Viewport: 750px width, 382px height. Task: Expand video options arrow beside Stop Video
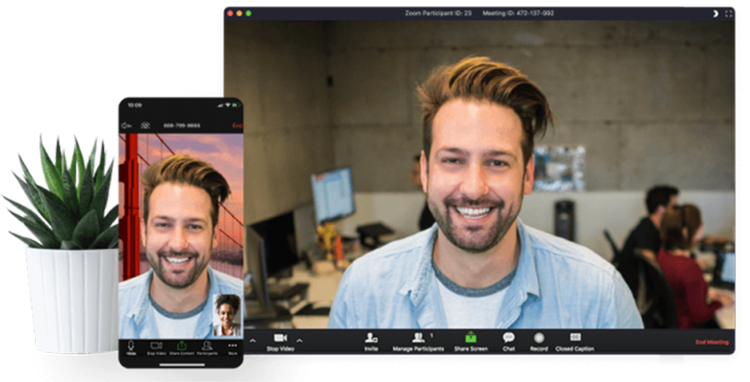pyautogui.click(x=299, y=341)
